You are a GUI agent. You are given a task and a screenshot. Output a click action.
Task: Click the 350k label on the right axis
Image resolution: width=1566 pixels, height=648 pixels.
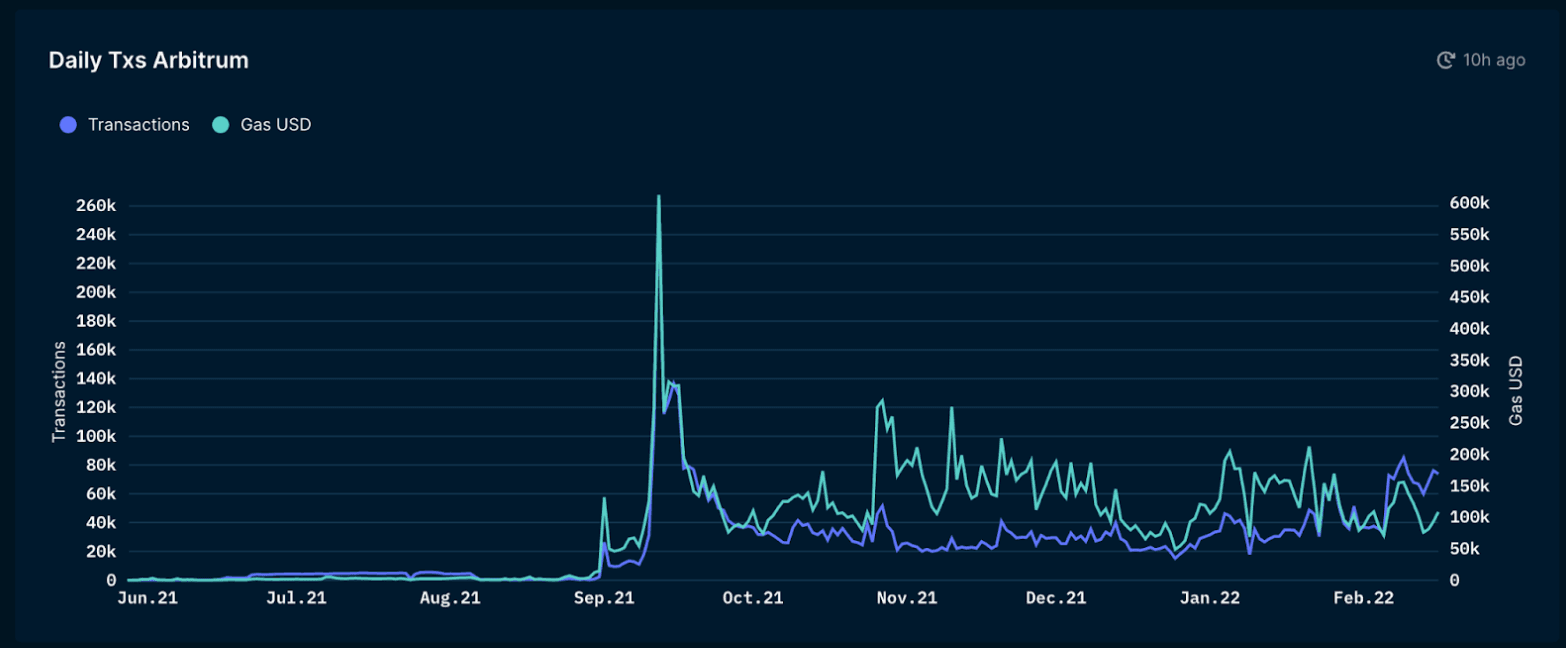(1470, 360)
